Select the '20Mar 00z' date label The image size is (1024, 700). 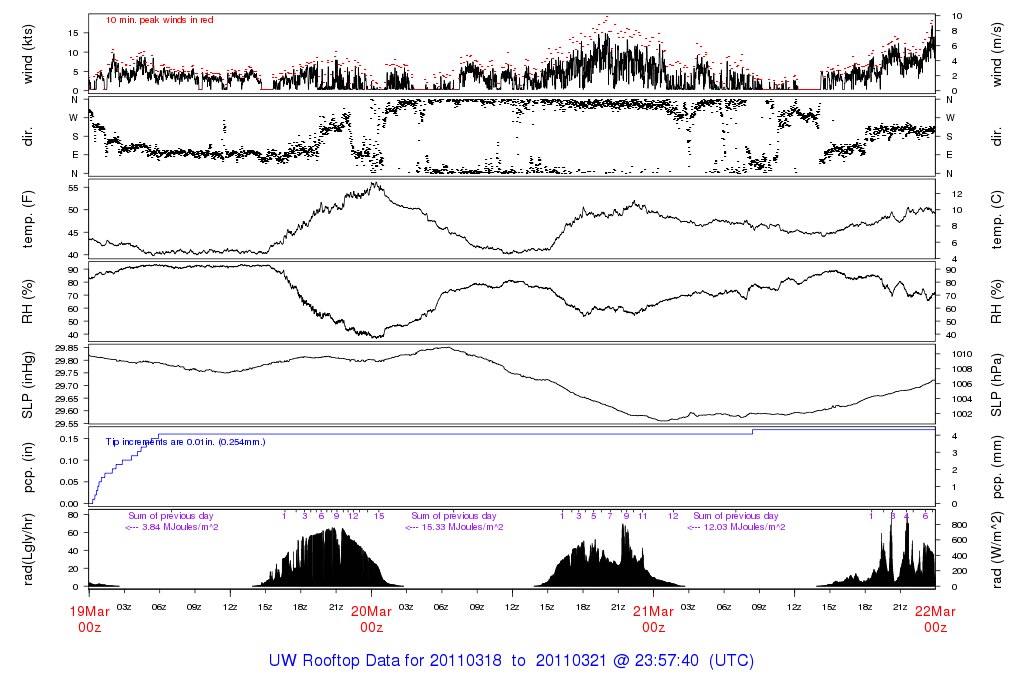pyautogui.click(x=372, y=619)
